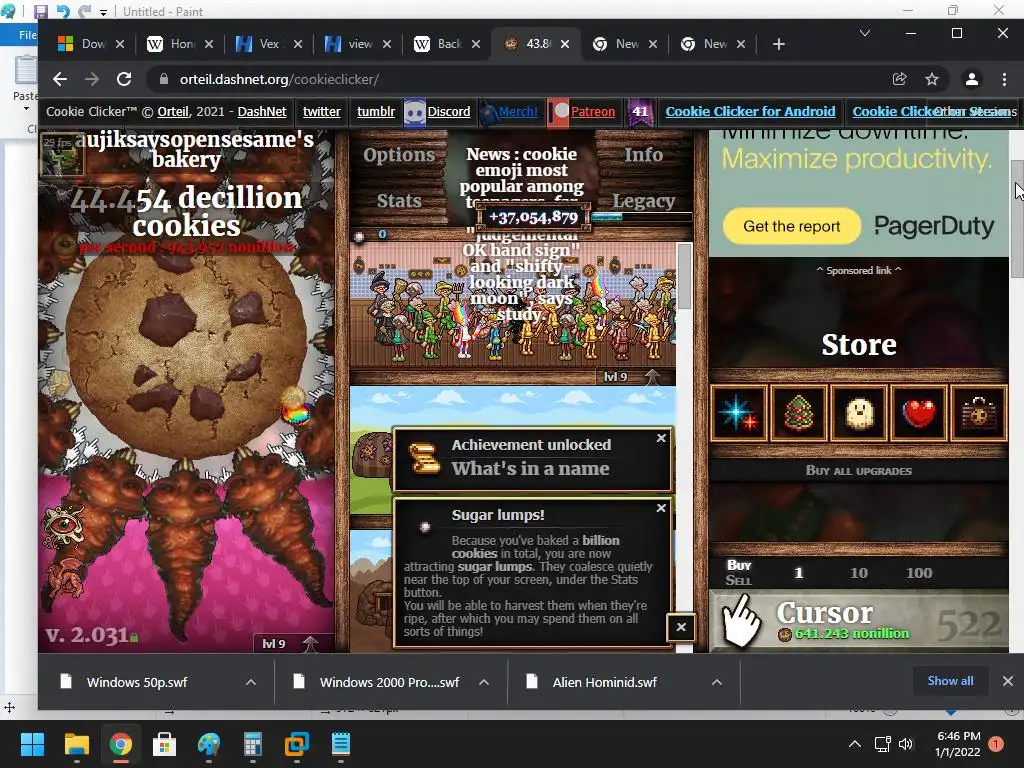Screen dimensions: 1024x768
Task: Expand options for Alien Hominid.swf download
Action: coord(716,682)
